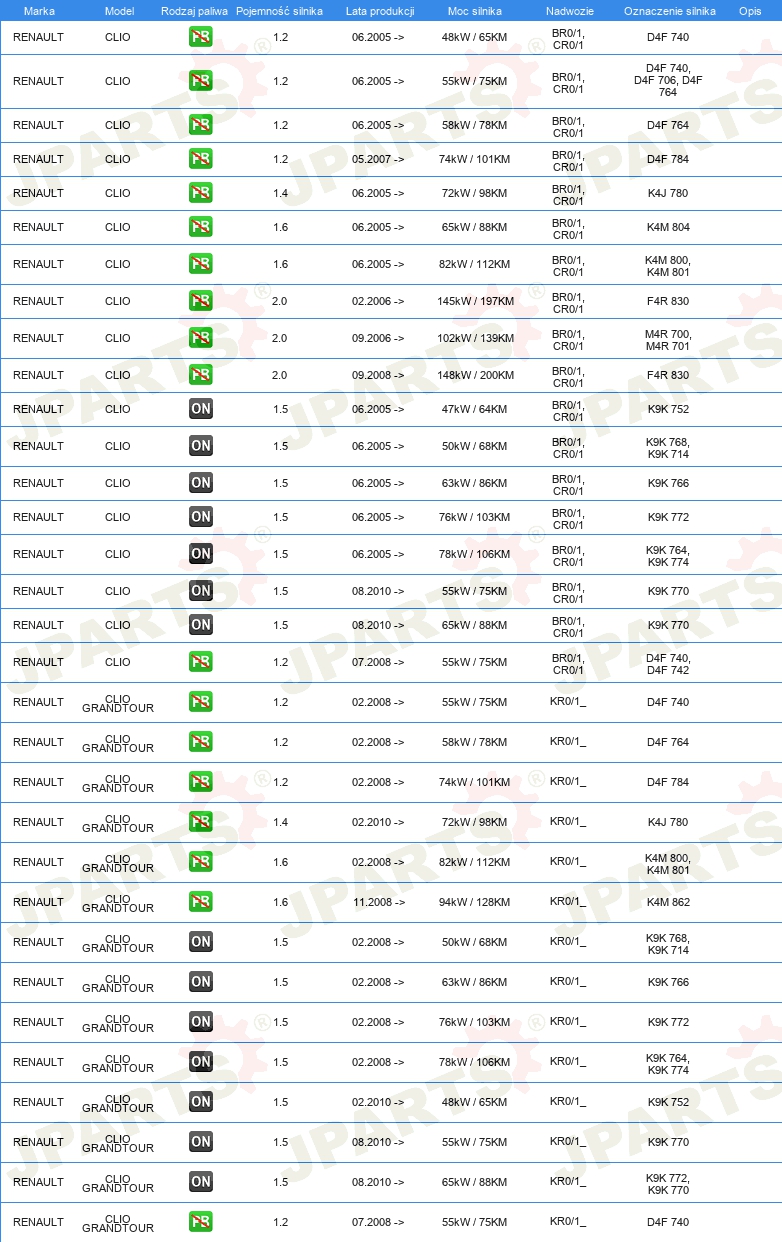Screen dimensions: 782x1242
Task: Select the ON diesel icon in the 47kW / 64KM row
Action: tap(201, 409)
